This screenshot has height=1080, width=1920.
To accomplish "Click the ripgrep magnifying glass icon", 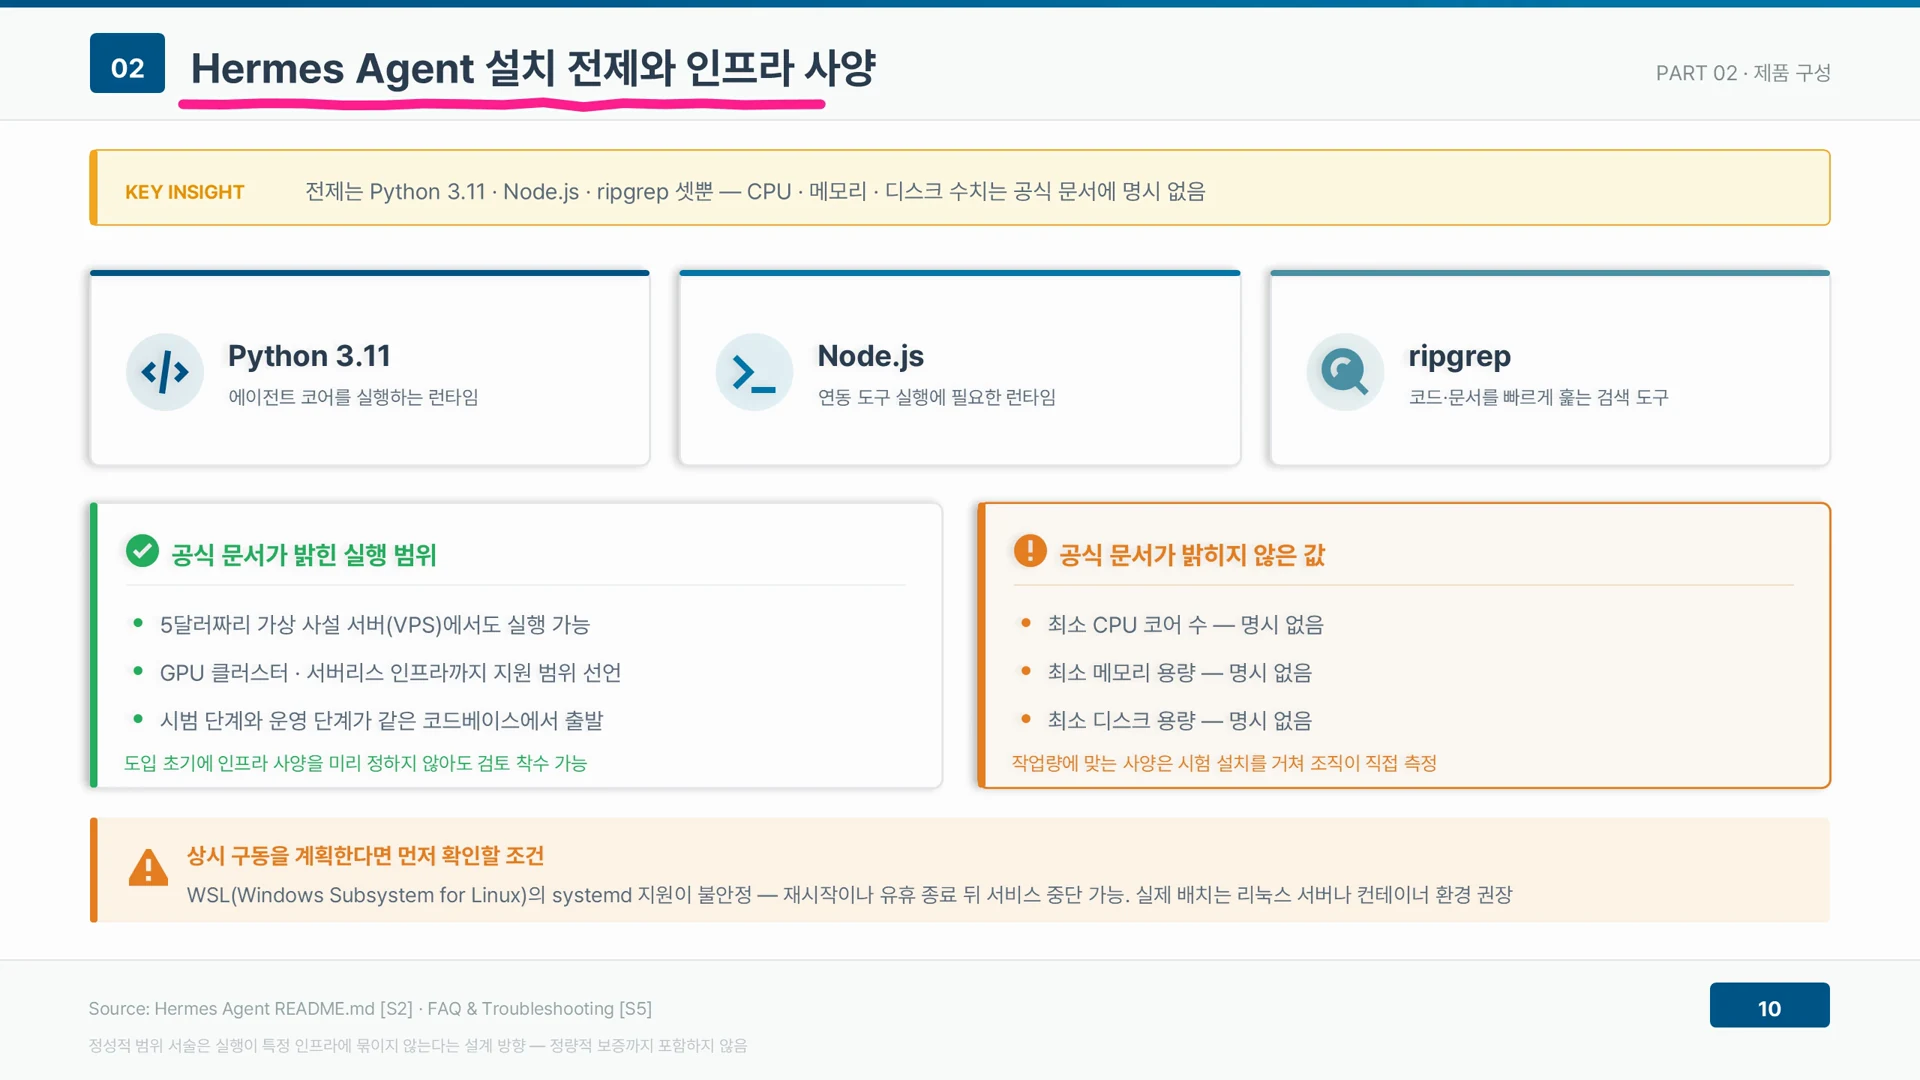I will point(1345,372).
